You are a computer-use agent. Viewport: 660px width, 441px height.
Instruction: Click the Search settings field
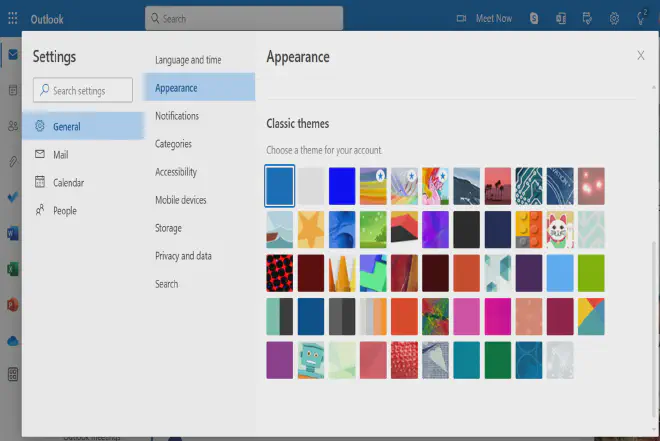click(83, 90)
